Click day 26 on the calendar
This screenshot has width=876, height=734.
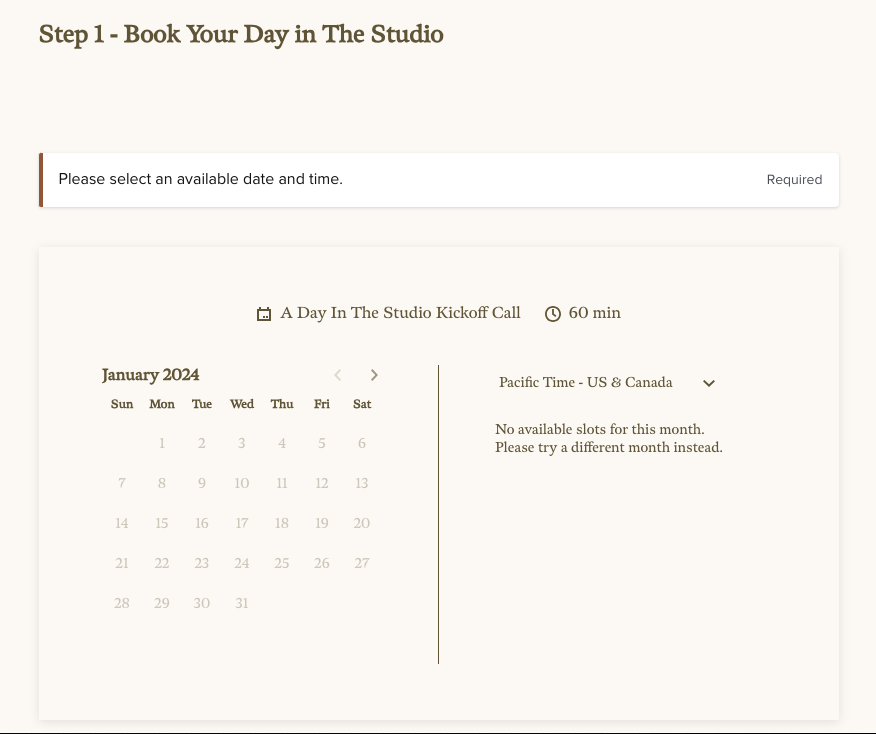click(322, 563)
